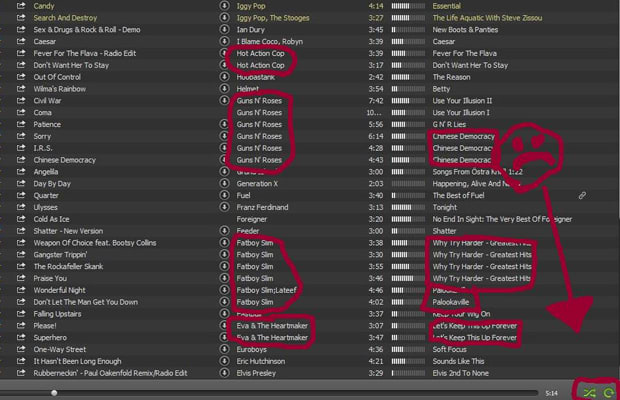Select the track titled Angelila

pos(45,172)
